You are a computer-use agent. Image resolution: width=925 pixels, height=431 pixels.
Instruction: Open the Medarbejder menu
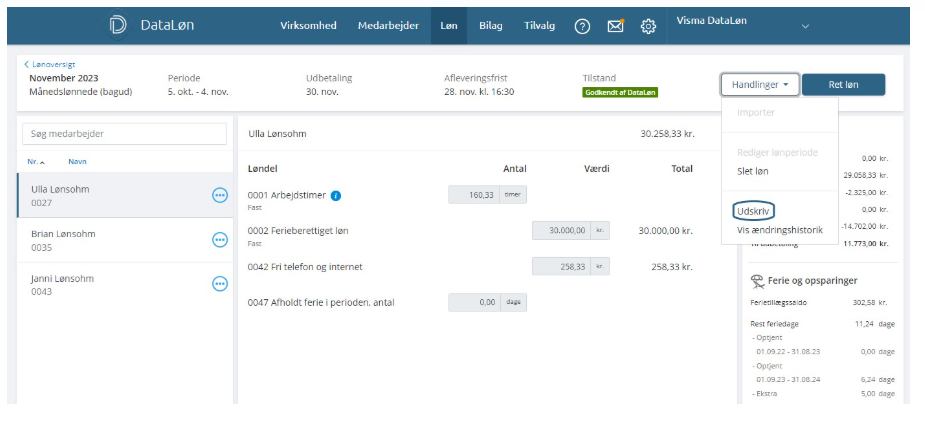(388, 26)
